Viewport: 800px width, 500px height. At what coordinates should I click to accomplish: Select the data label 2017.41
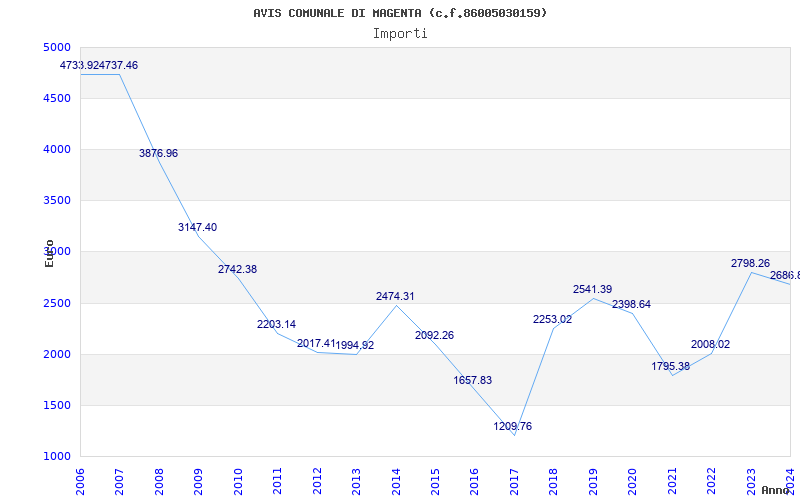coord(316,343)
